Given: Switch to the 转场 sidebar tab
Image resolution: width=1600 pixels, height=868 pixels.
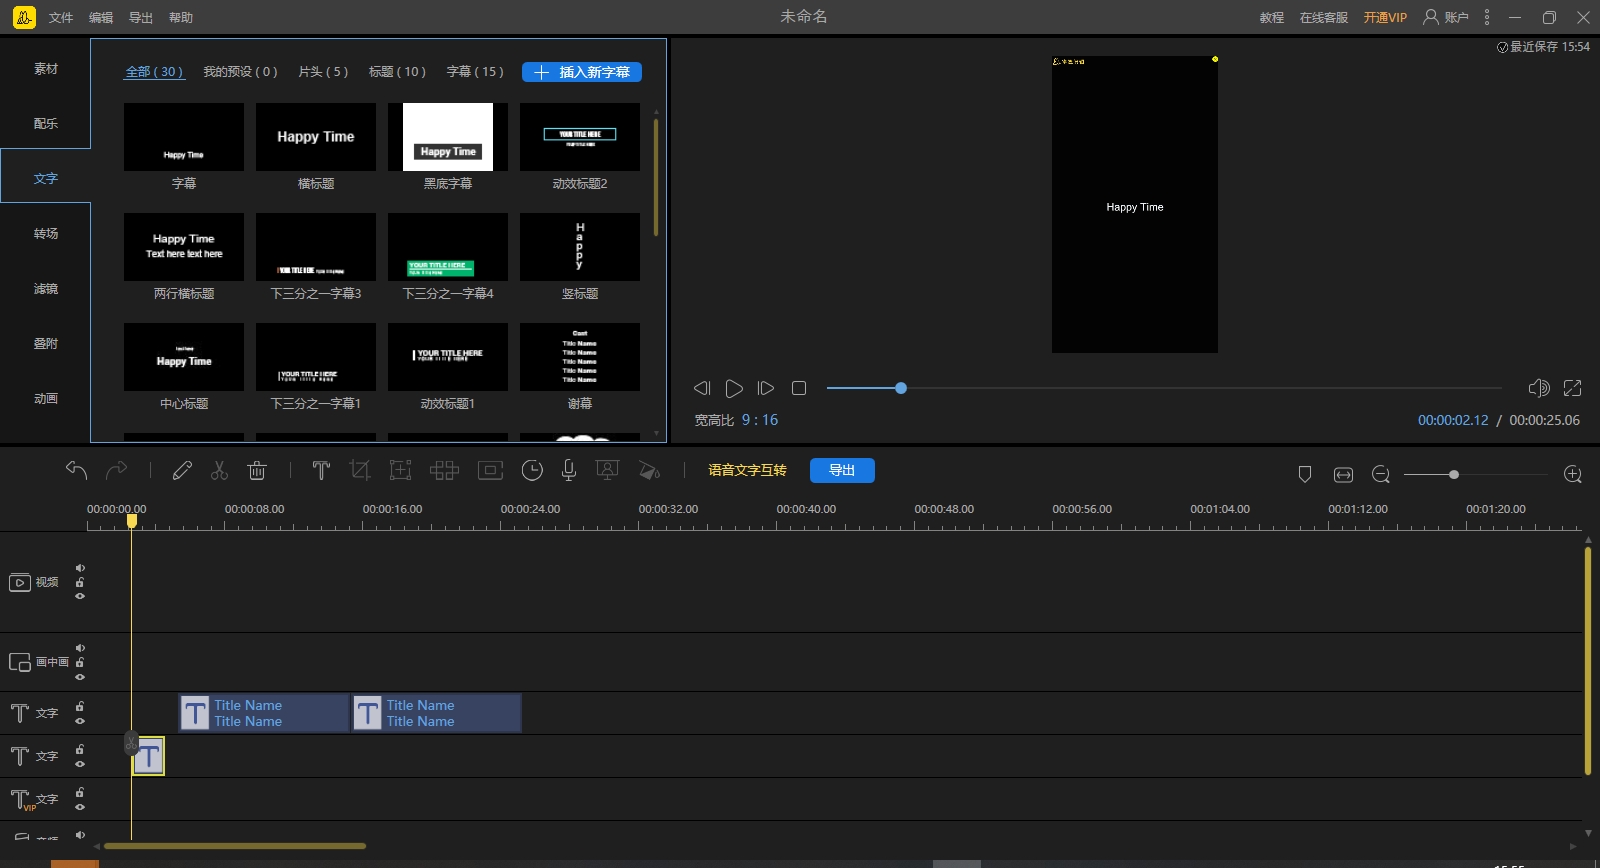Looking at the screenshot, I should pos(46,233).
